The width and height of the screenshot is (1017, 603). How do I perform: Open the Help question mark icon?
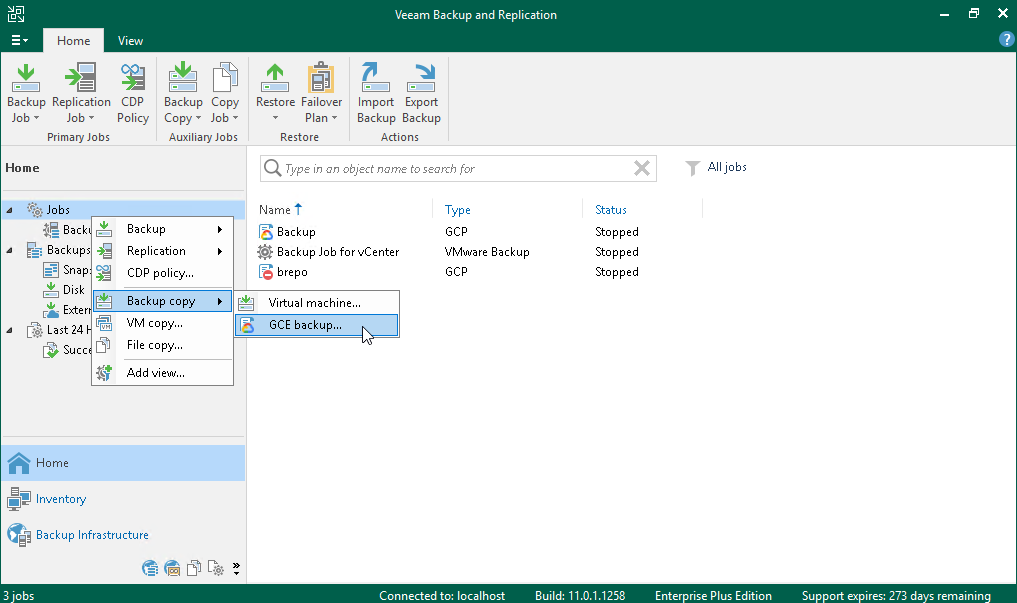[1006, 40]
